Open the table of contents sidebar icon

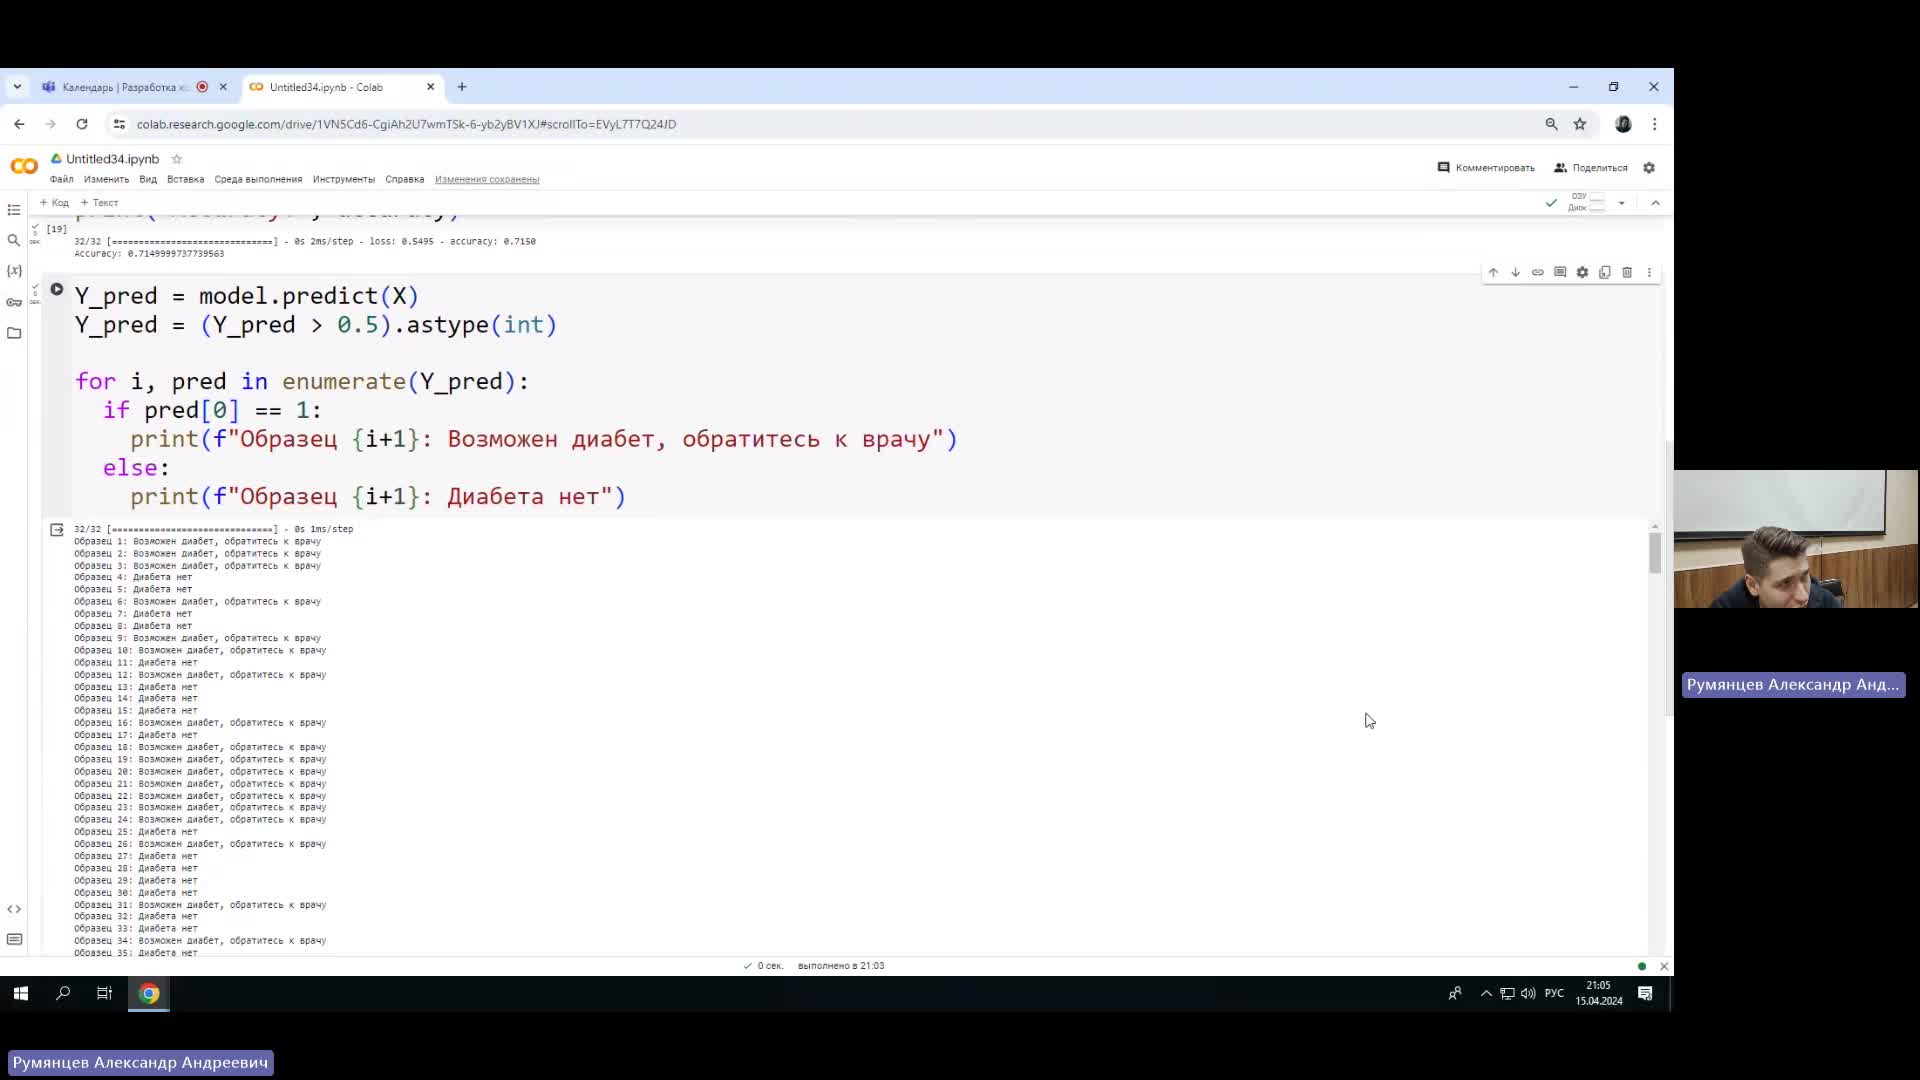14,210
